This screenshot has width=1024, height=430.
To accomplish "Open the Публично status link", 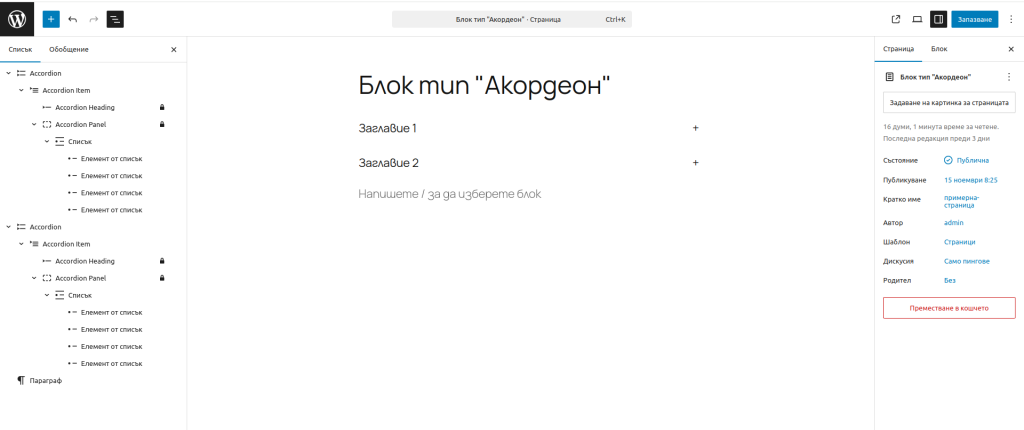I will (966, 160).
